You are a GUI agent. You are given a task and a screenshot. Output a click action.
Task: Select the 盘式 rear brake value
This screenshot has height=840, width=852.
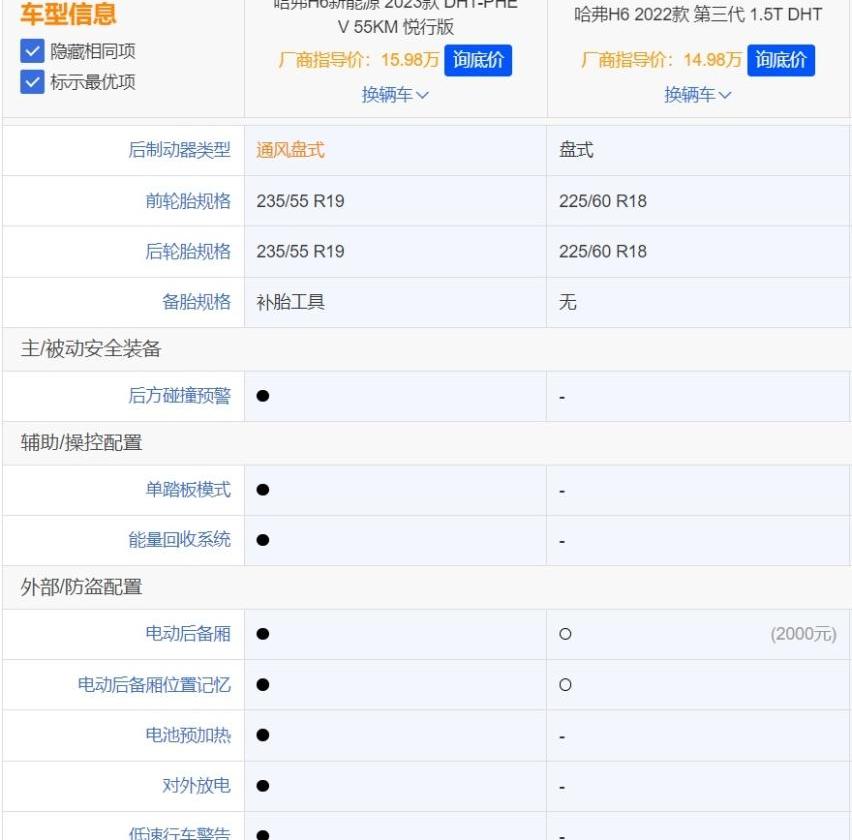[576, 150]
